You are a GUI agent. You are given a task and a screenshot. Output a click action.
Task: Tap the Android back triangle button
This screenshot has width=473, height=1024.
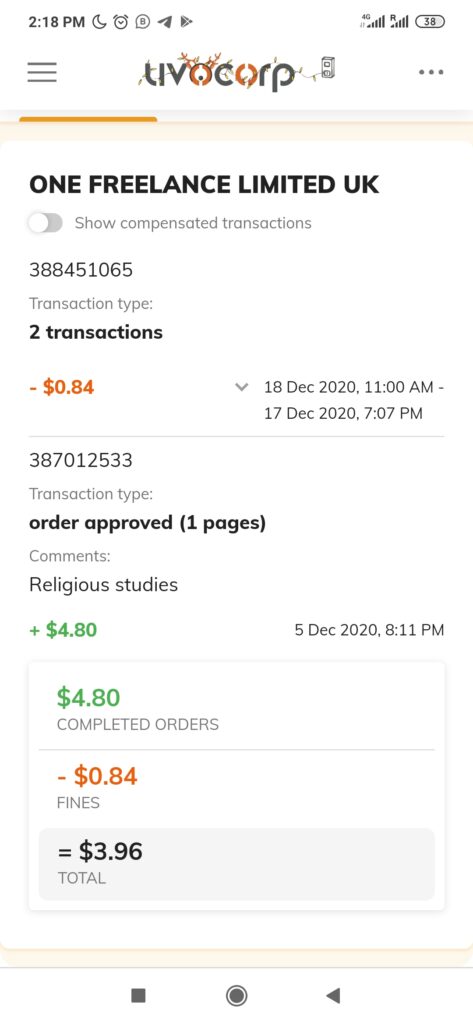333,995
